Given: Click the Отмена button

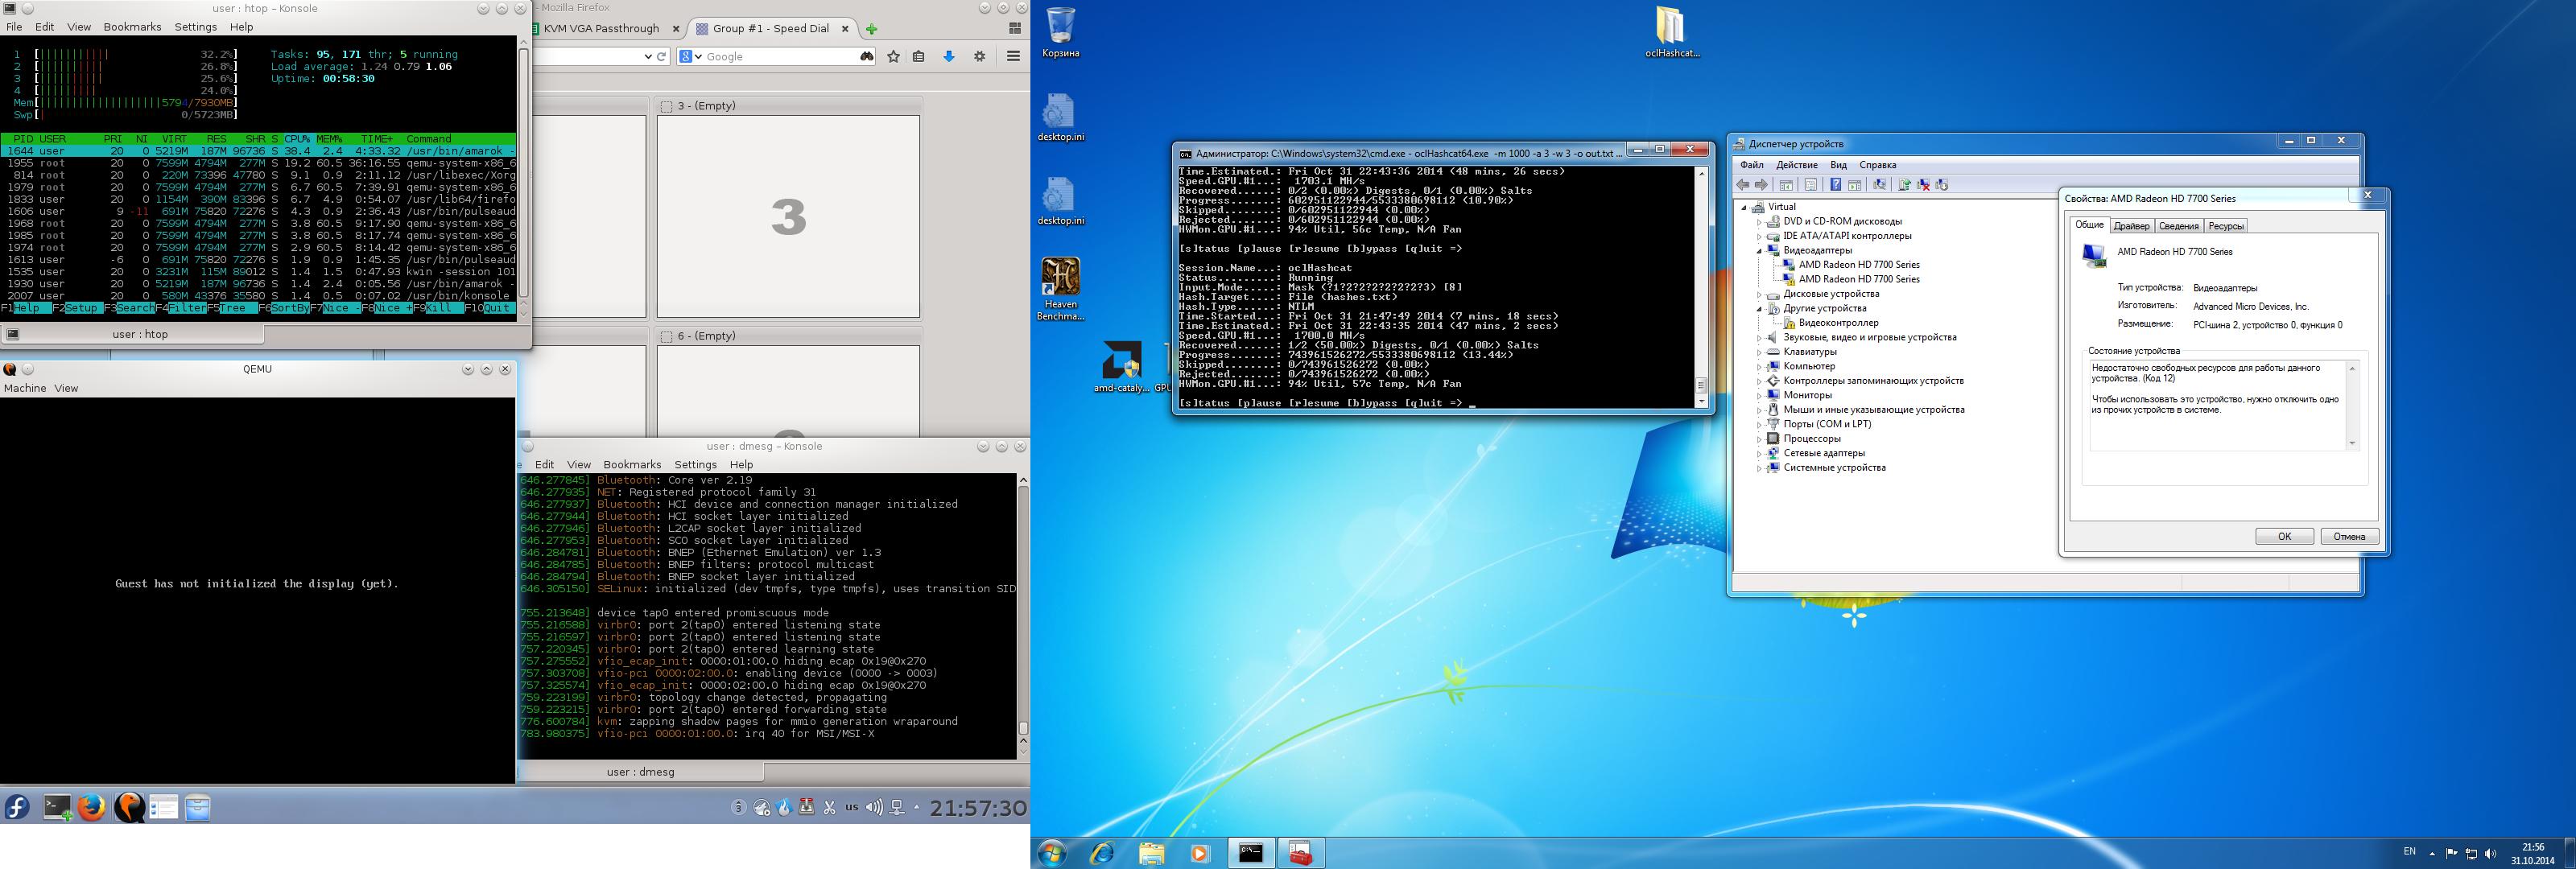Looking at the screenshot, I should click(2348, 537).
